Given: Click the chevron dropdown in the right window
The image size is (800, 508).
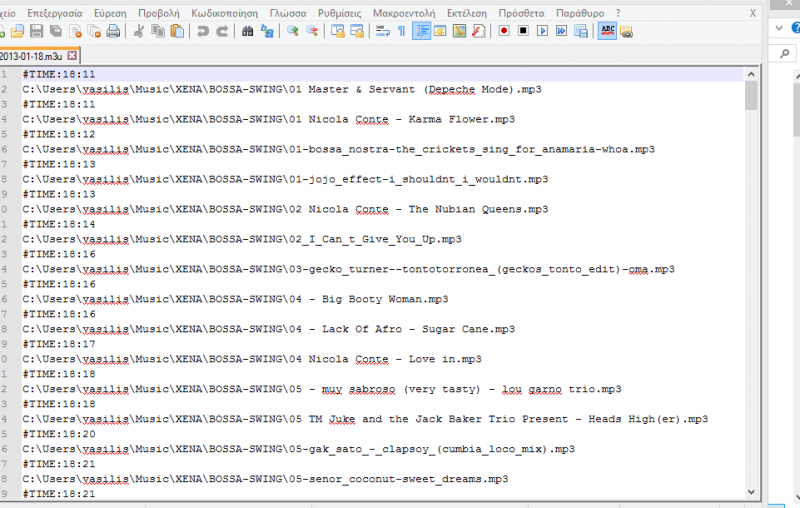Looking at the screenshot, I should [x=779, y=28].
